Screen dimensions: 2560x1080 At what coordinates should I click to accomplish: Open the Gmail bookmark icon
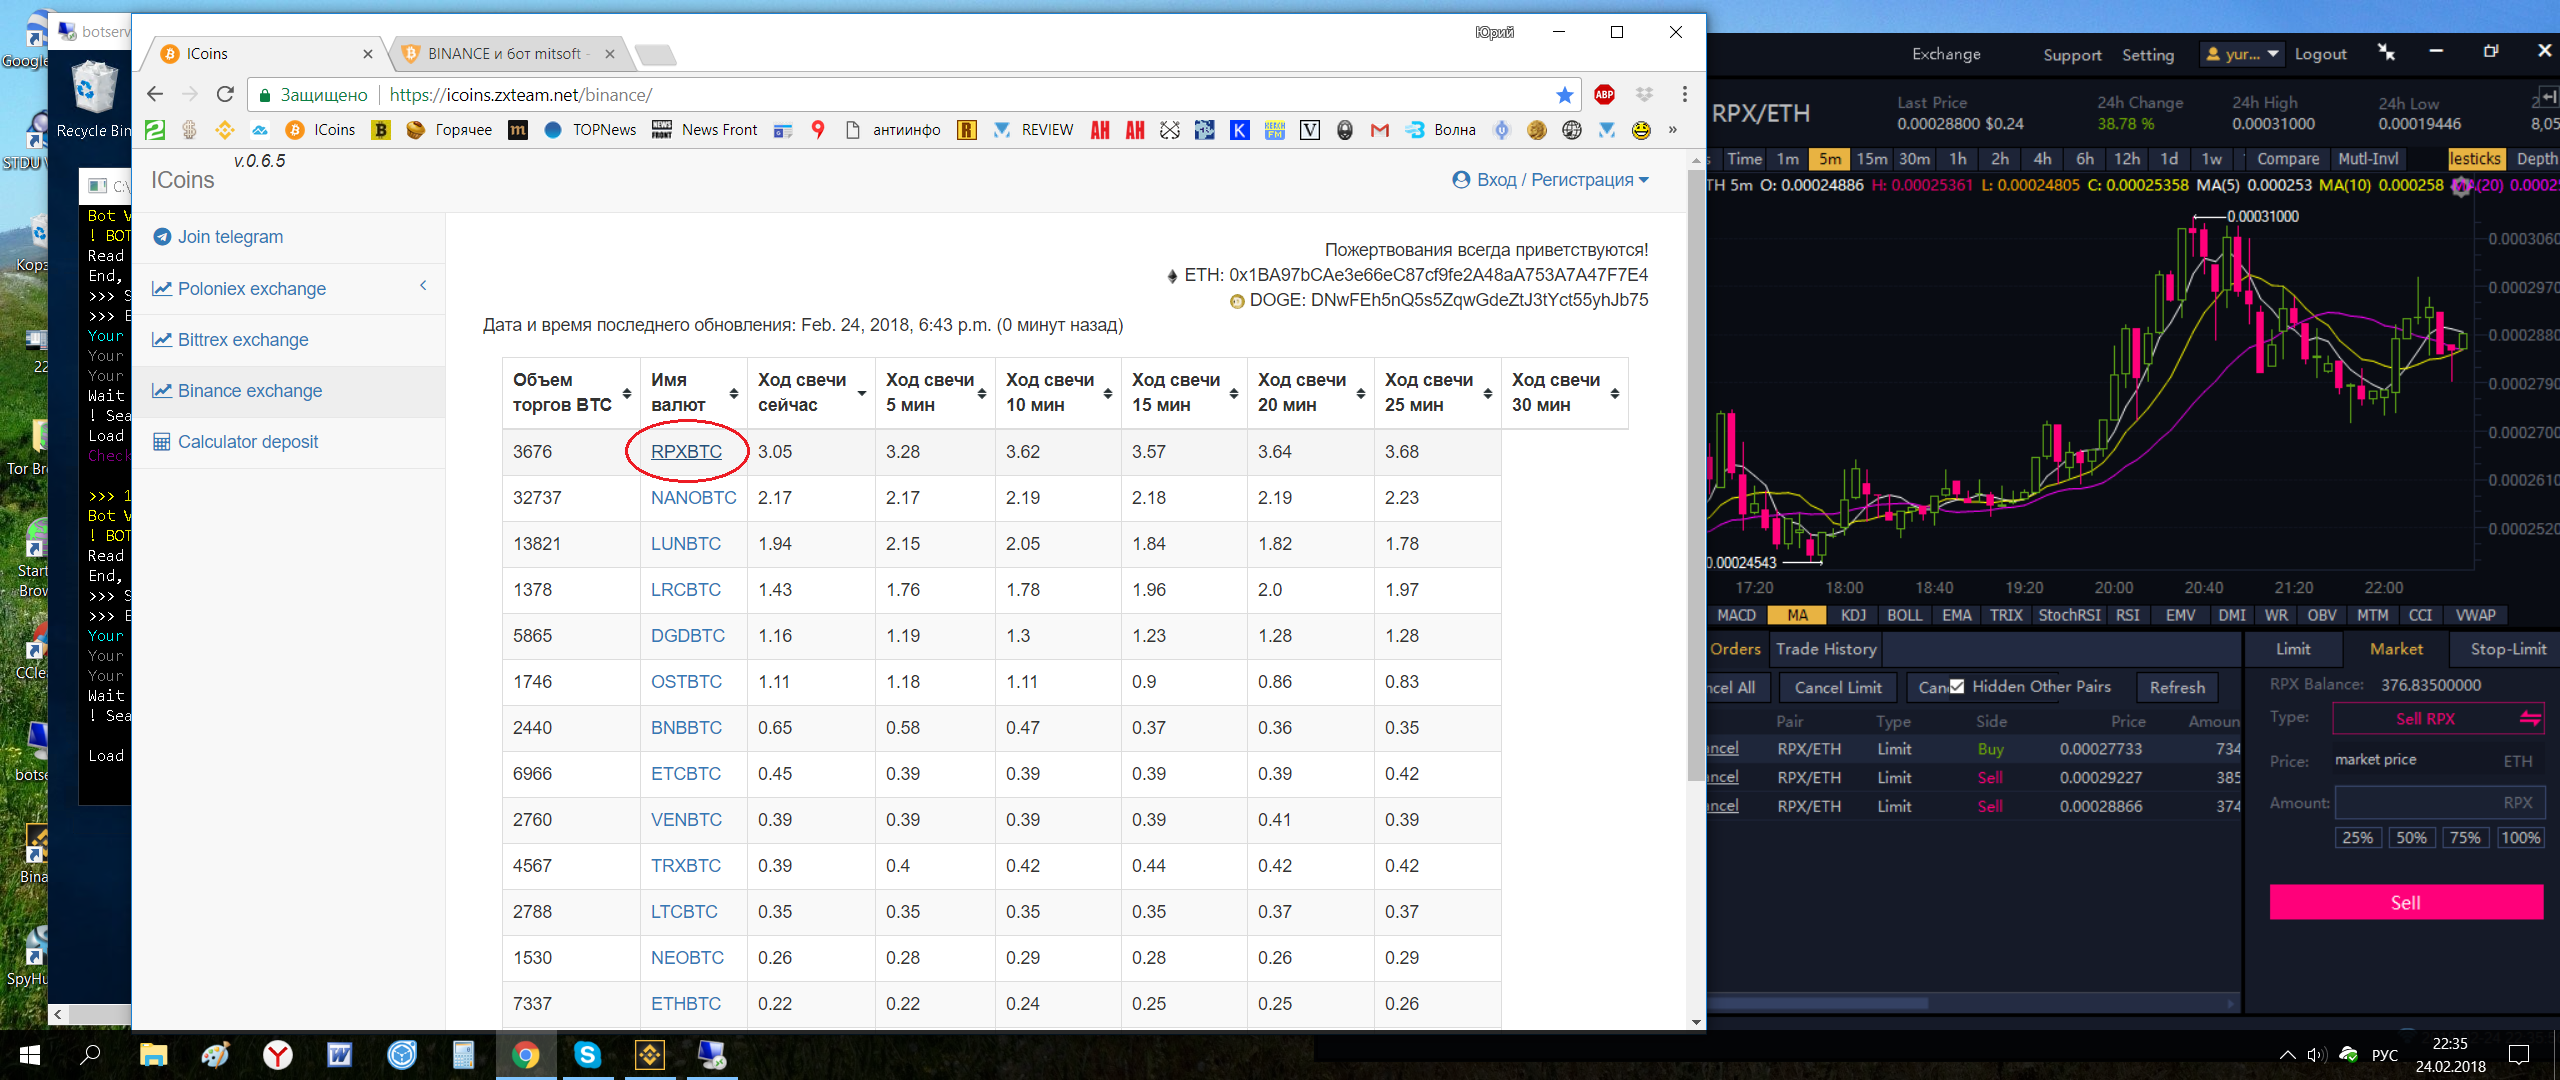click(1380, 130)
